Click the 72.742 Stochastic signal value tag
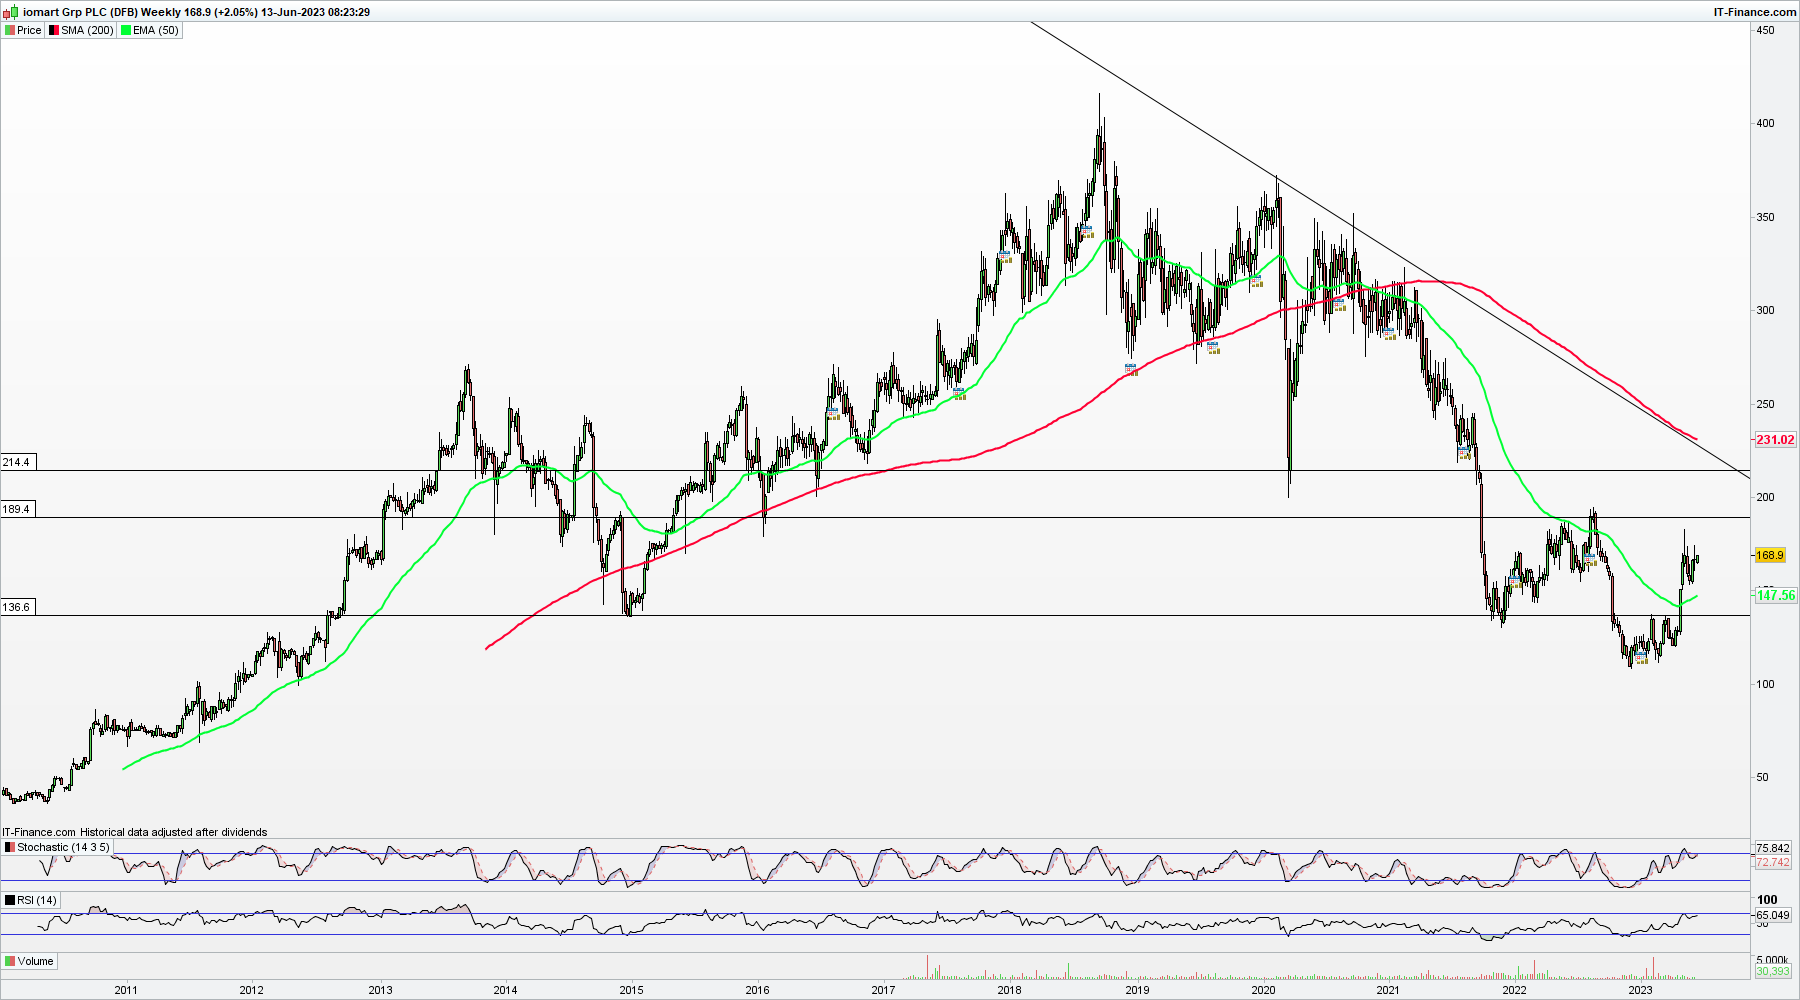The width and height of the screenshot is (1800, 1000). pos(1772,862)
